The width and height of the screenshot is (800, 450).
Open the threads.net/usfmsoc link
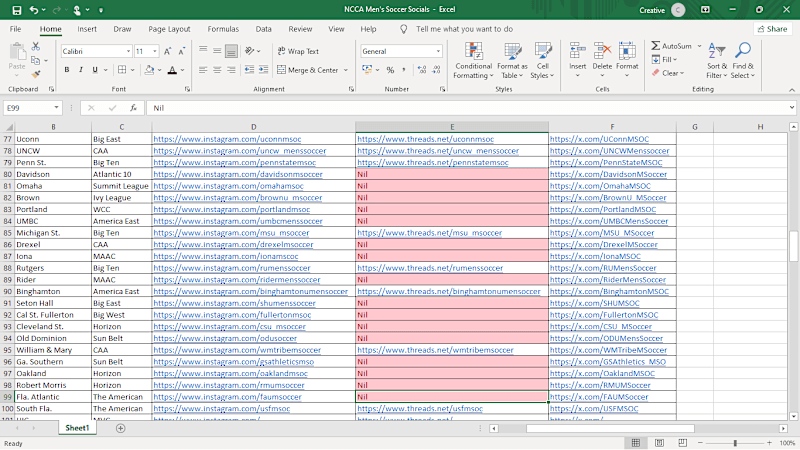tap(420, 409)
